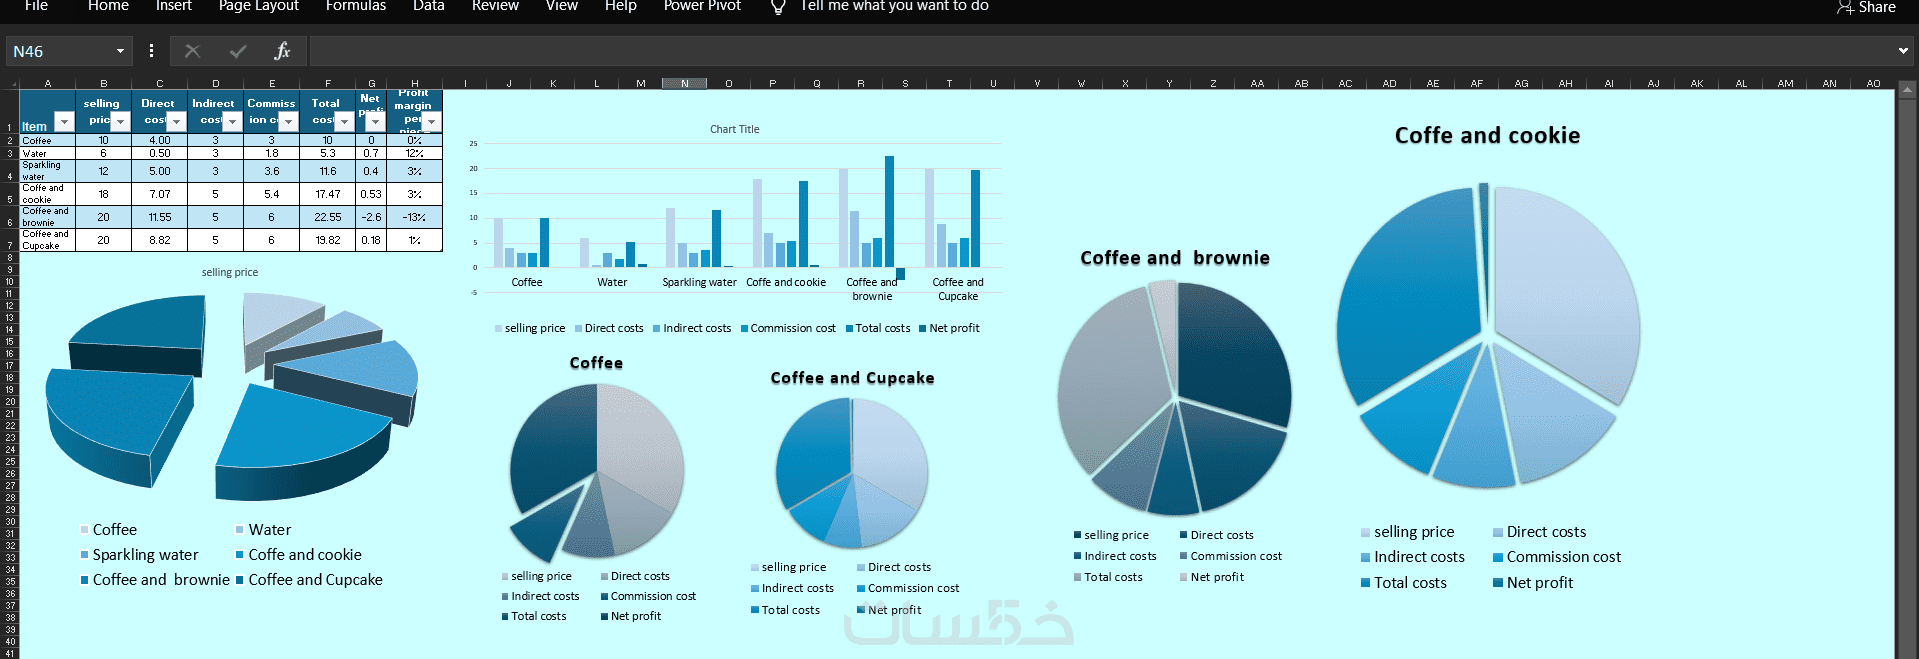Image resolution: width=1919 pixels, height=659 pixels.
Task: Select the Sparkling water legend swatch
Action: coord(85,555)
